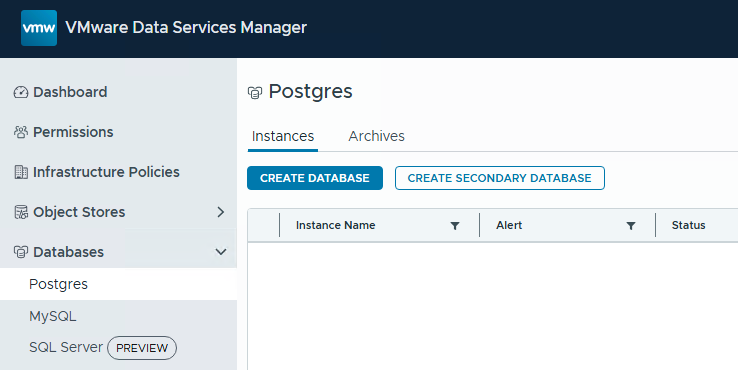
Task: Click the PREVIEW badge
Action: 142,348
